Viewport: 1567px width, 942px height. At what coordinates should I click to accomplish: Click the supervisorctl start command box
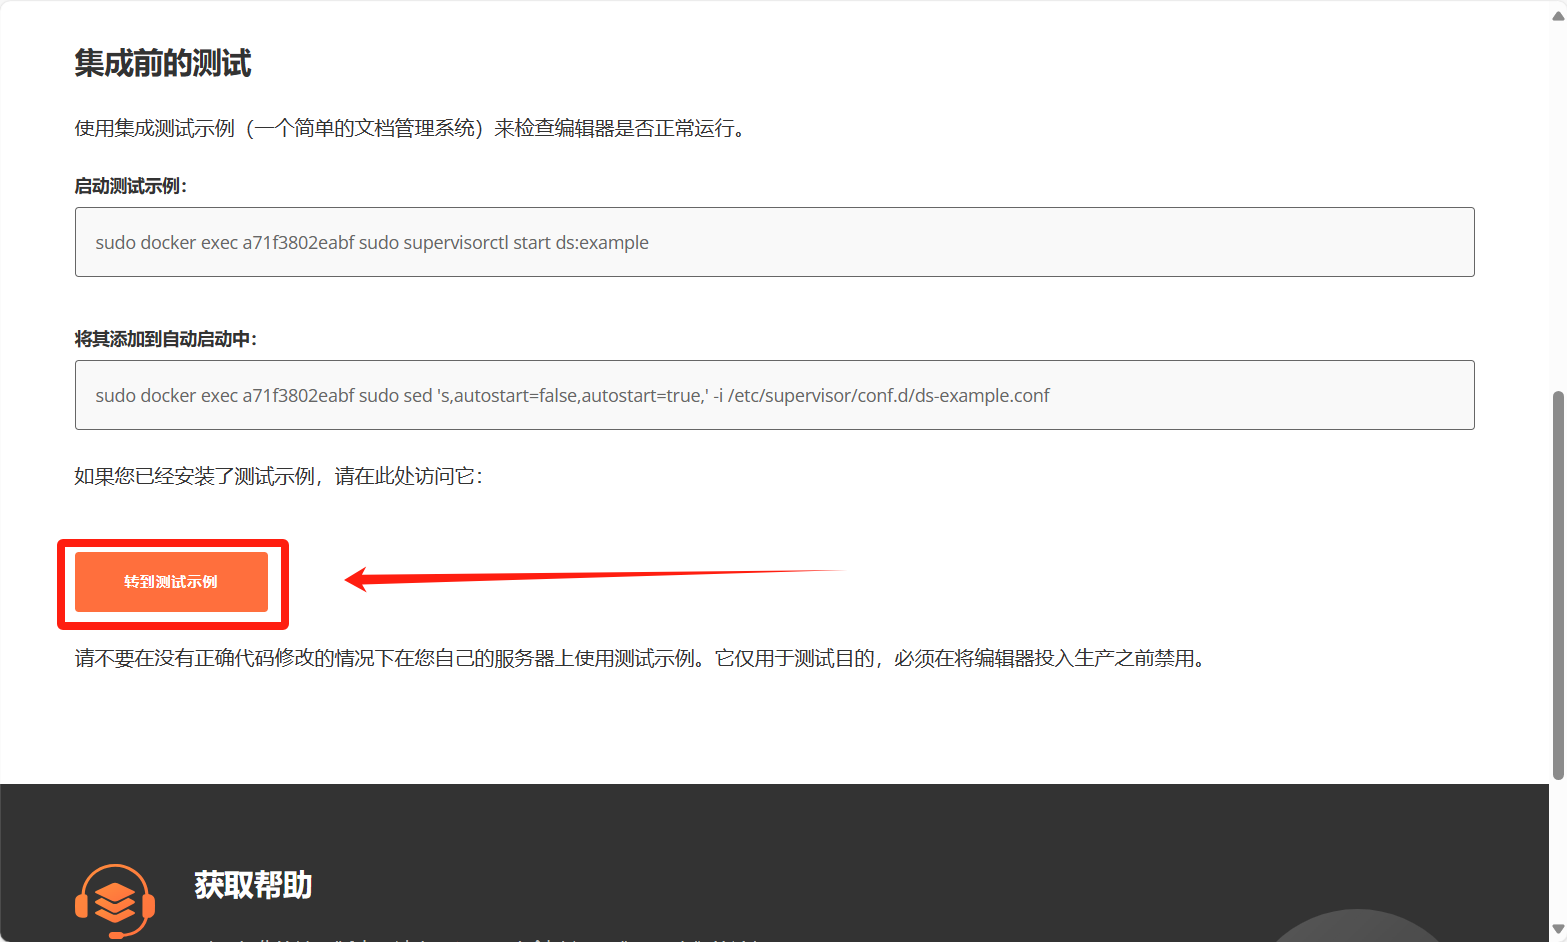click(774, 242)
